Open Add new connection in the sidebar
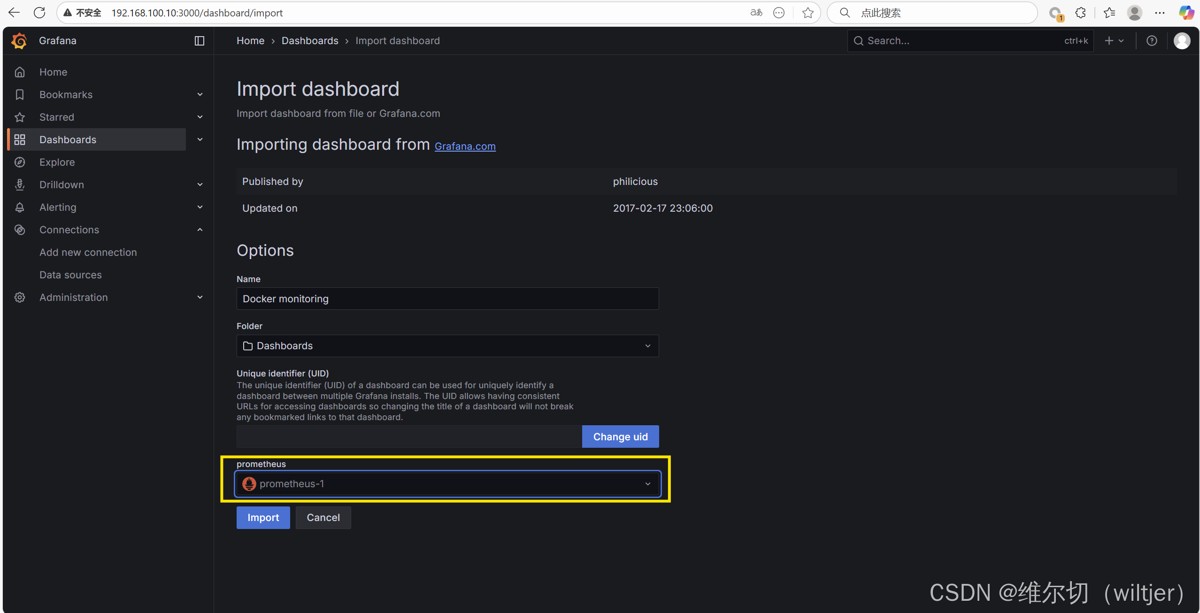The image size is (1200, 613). [x=88, y=252]
